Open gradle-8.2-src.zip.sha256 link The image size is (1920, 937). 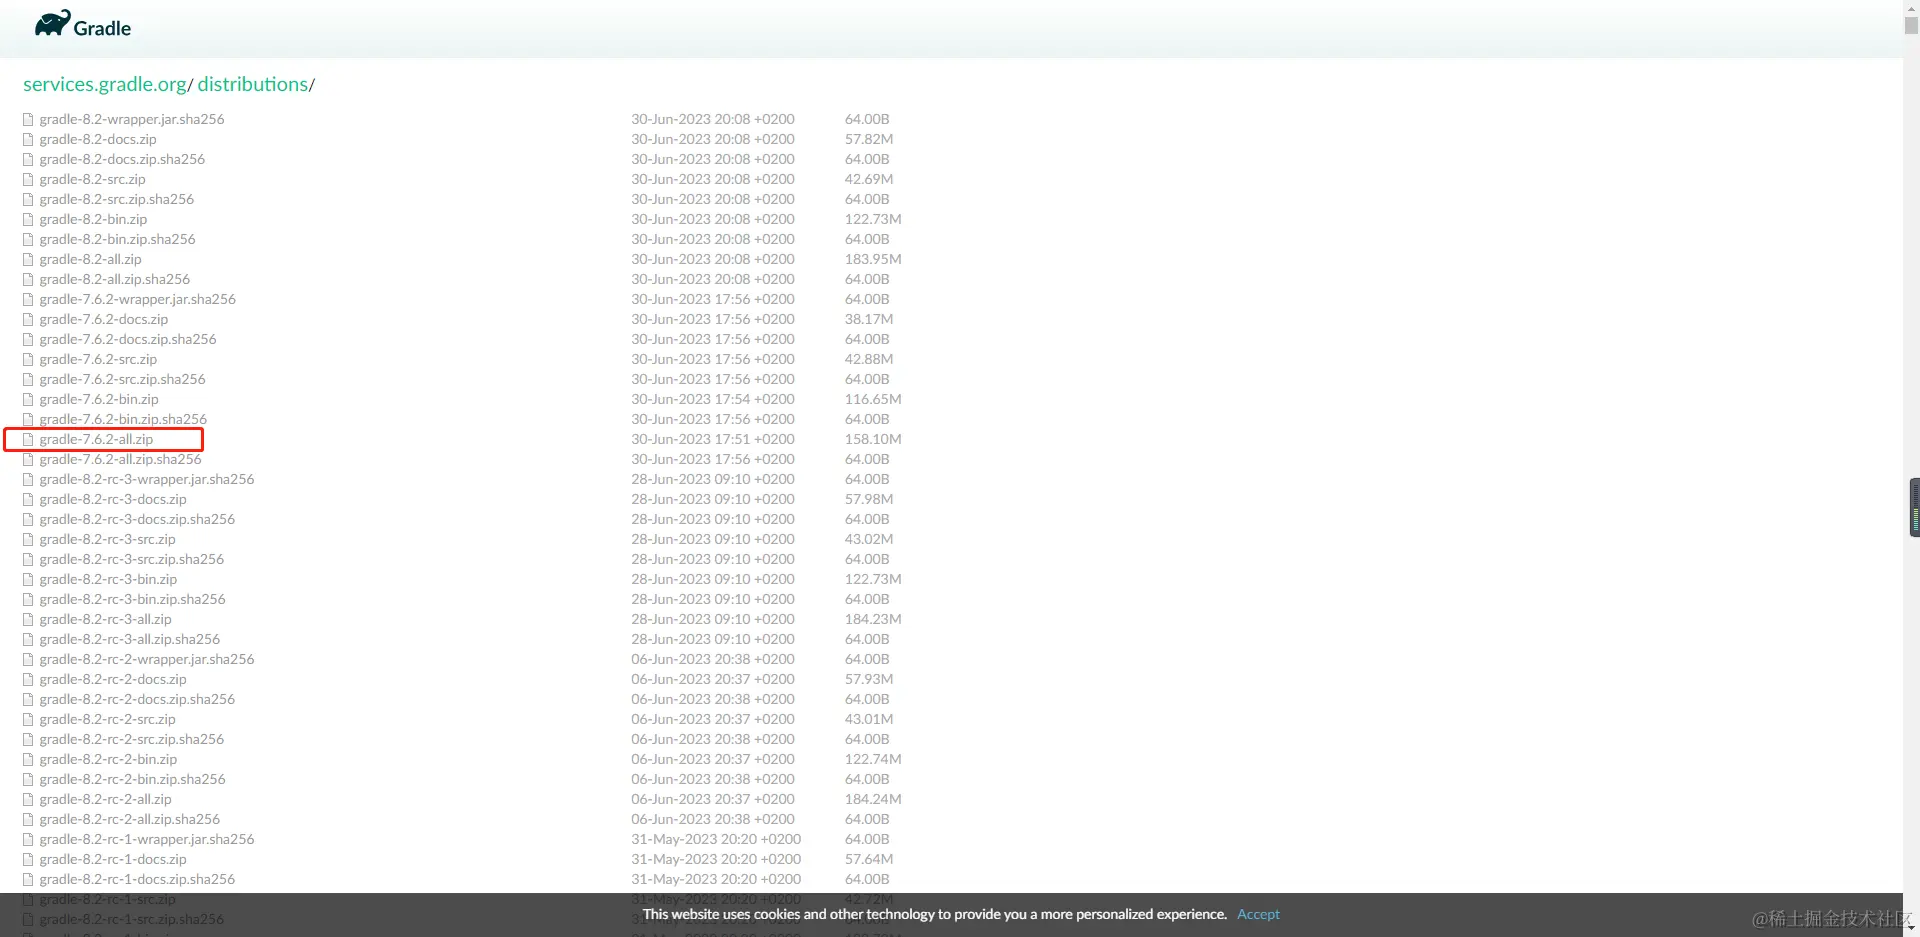(x=117, y=199)
